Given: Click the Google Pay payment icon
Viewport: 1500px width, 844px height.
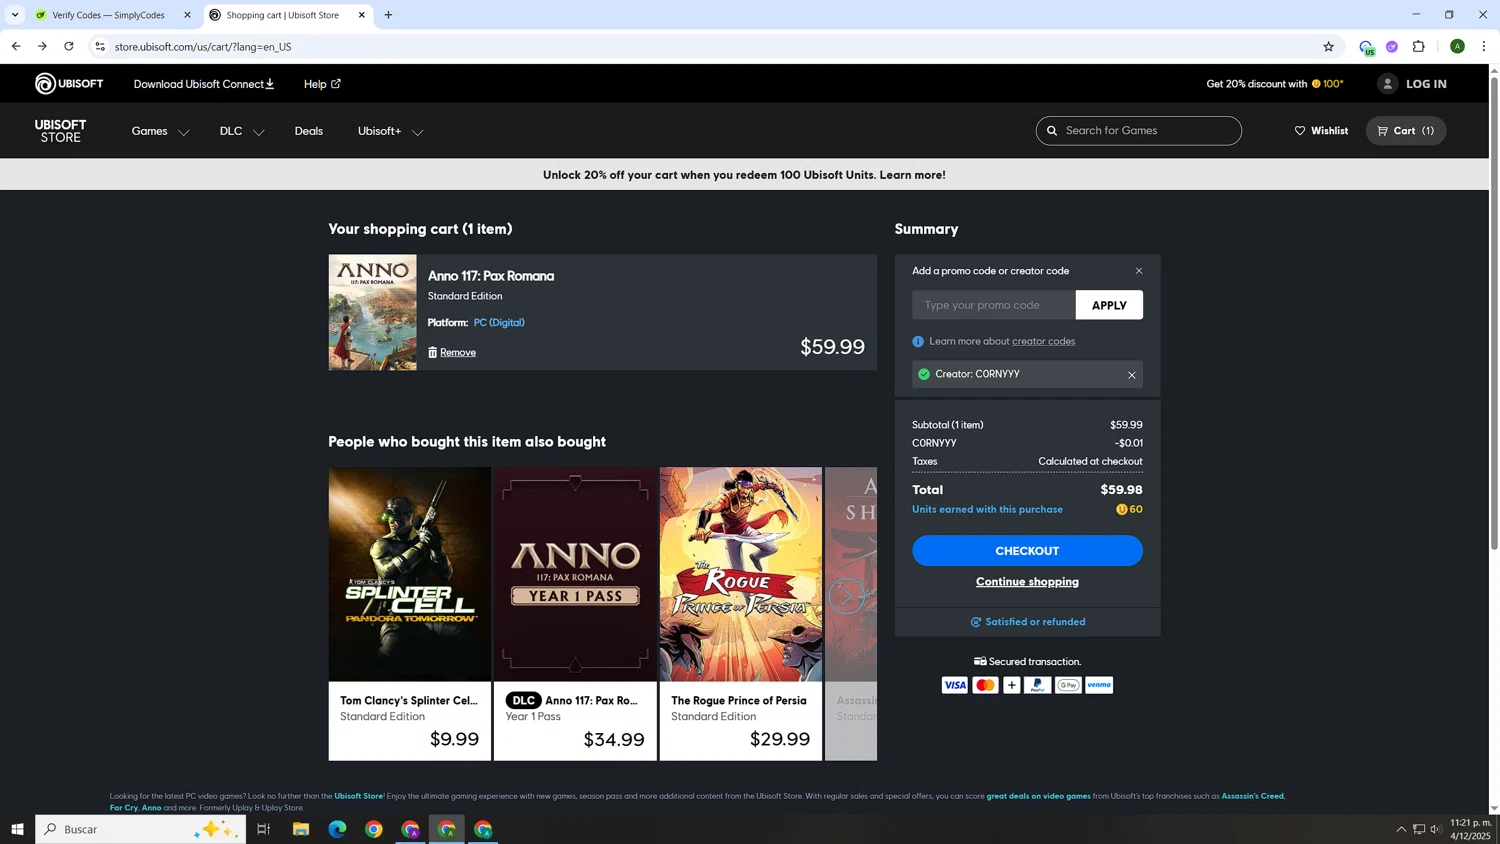Looking at the screenshot, I should click(1068, 685).
